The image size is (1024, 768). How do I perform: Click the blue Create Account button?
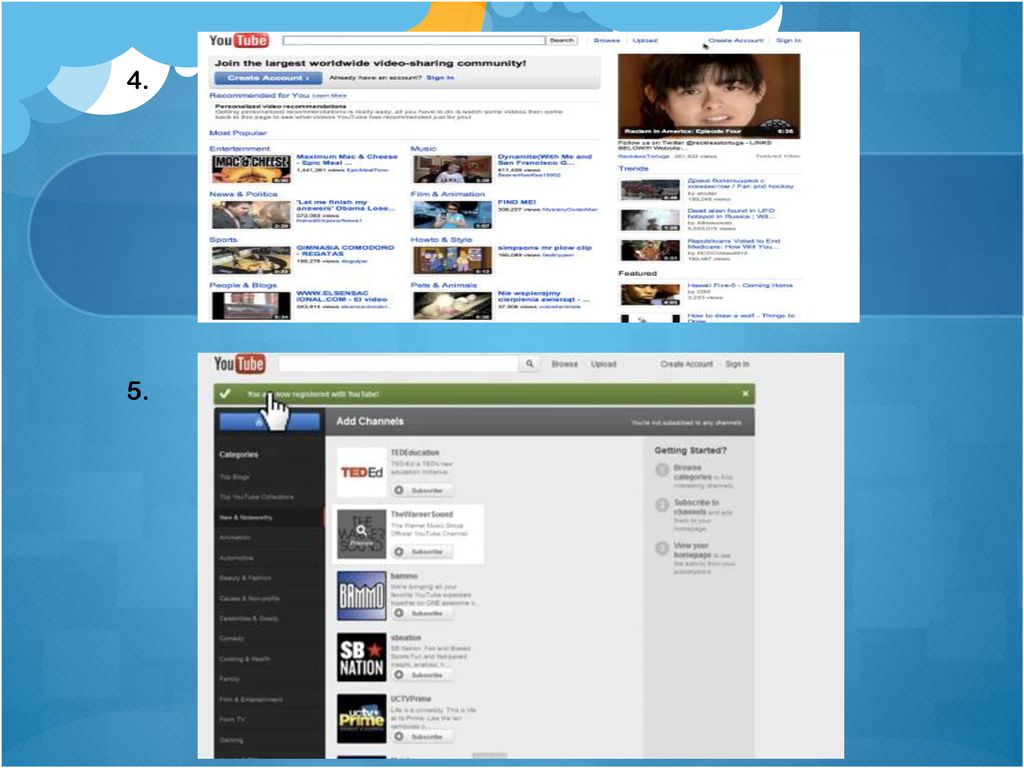tap(268, 78)
